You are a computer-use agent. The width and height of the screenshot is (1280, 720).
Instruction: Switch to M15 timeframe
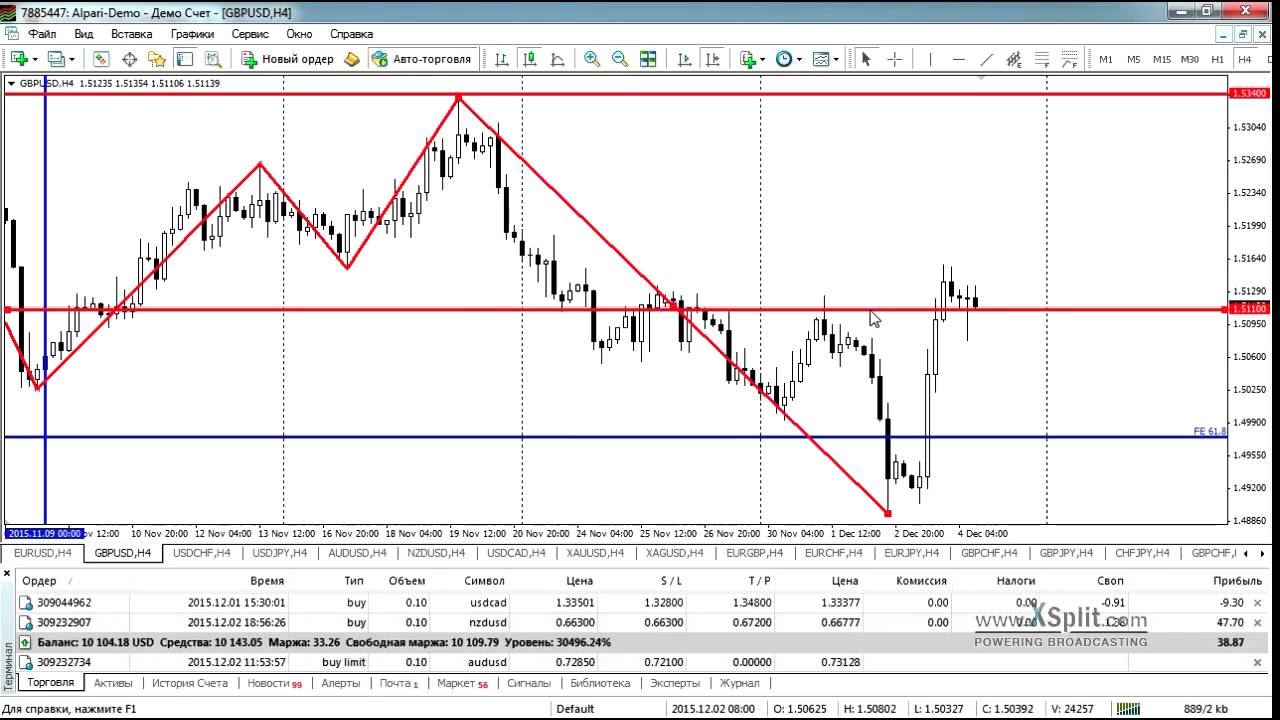(1161, 59)
